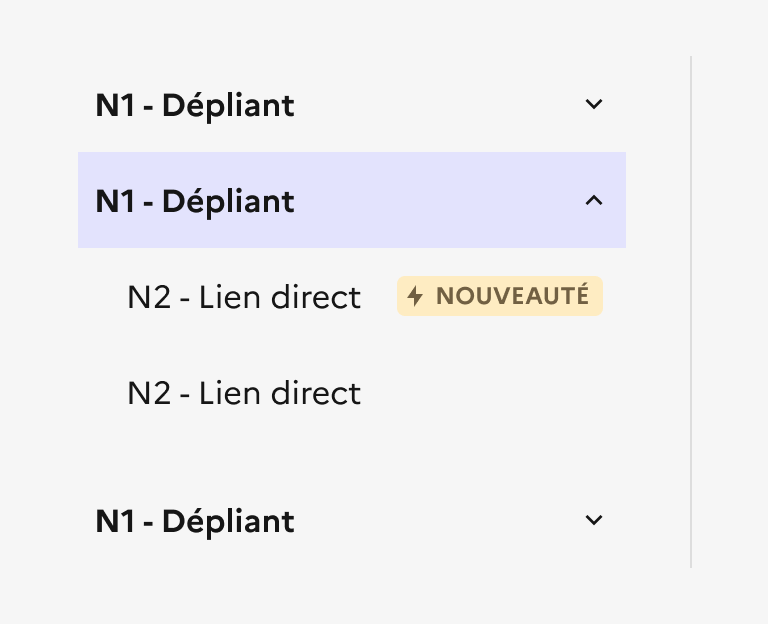Click the NOUVEAUTÉ badge text
The width and height of the screenshot is (768, 624).
pos(512,297)
